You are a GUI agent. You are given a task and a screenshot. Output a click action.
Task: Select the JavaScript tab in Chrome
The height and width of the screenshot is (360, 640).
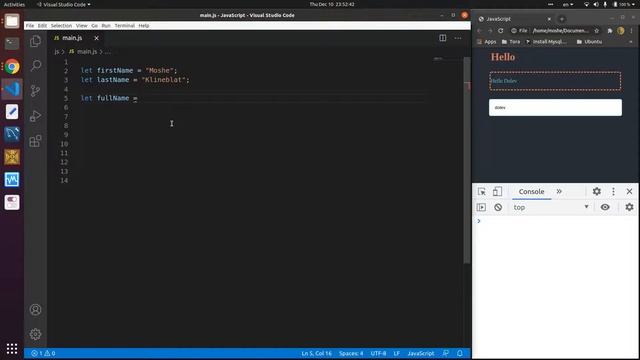[x=514, y=19]
